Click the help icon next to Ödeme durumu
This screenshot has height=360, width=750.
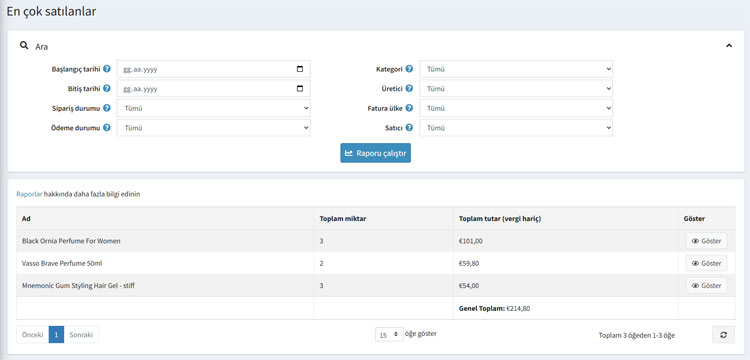pos(107,128)
